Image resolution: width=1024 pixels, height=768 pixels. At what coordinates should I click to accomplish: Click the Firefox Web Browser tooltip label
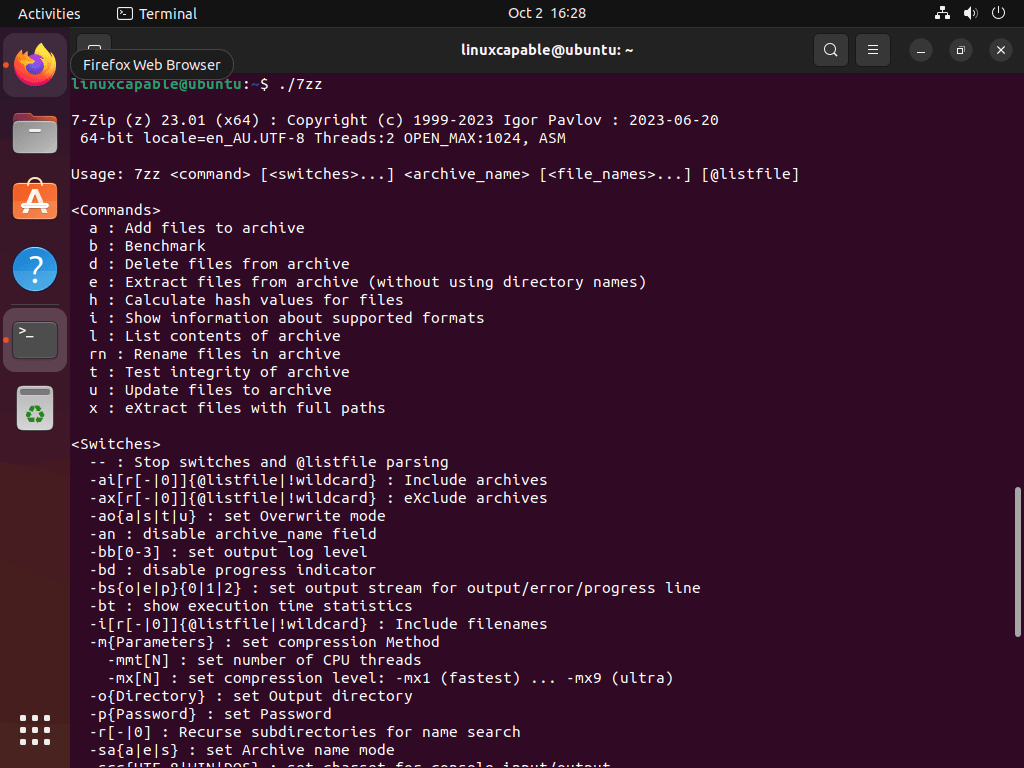click(x=150, y=64)
